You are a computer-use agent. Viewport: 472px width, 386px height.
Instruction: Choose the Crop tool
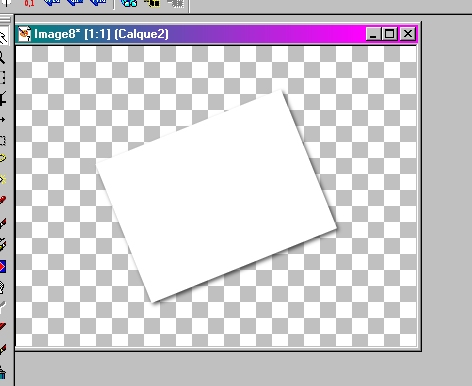click(x=3, y=99)
